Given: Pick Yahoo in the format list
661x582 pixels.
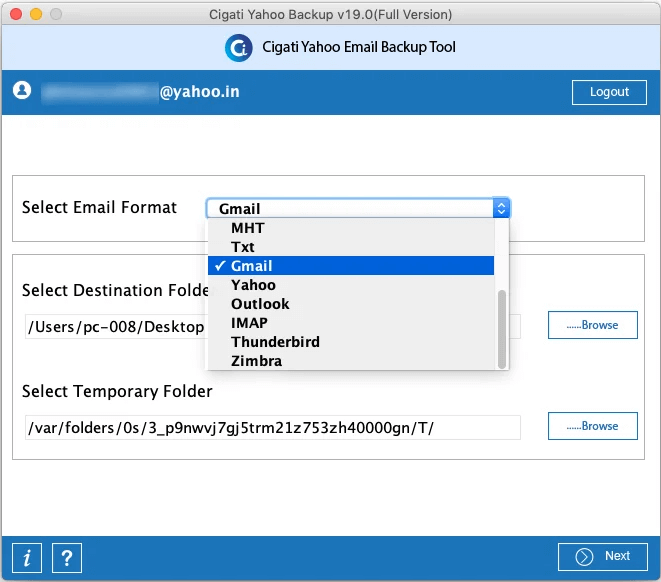Looking at the screenshot, I should (x=351, y=285).
